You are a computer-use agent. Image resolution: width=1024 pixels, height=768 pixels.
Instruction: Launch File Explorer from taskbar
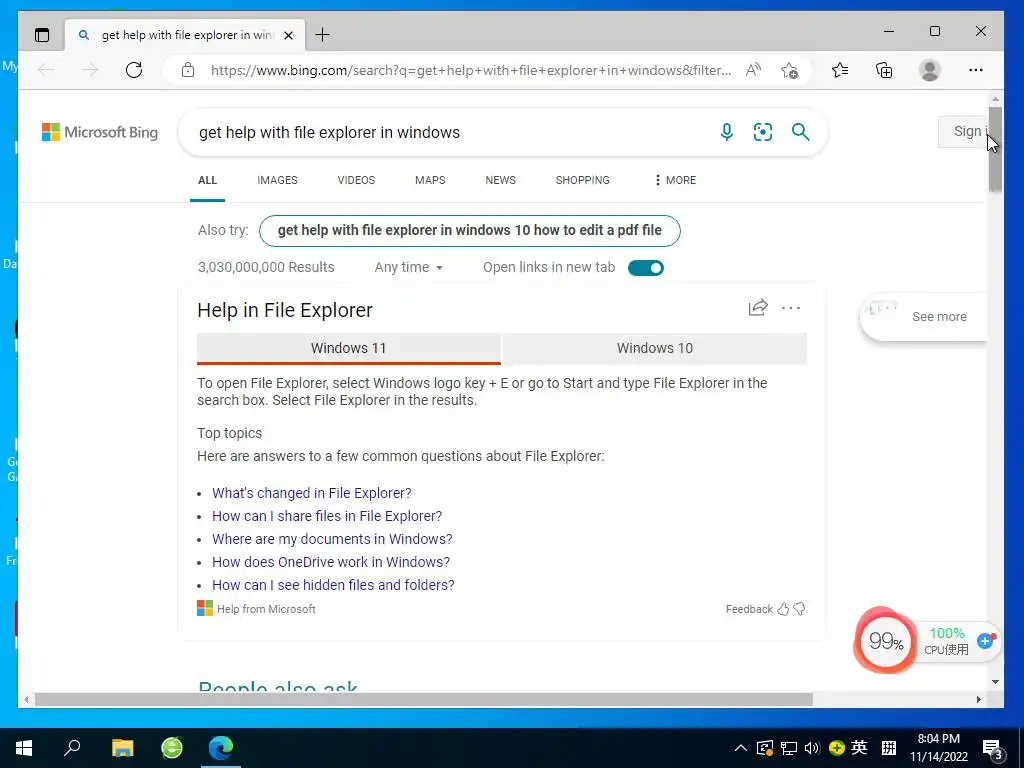coord(122,748)
